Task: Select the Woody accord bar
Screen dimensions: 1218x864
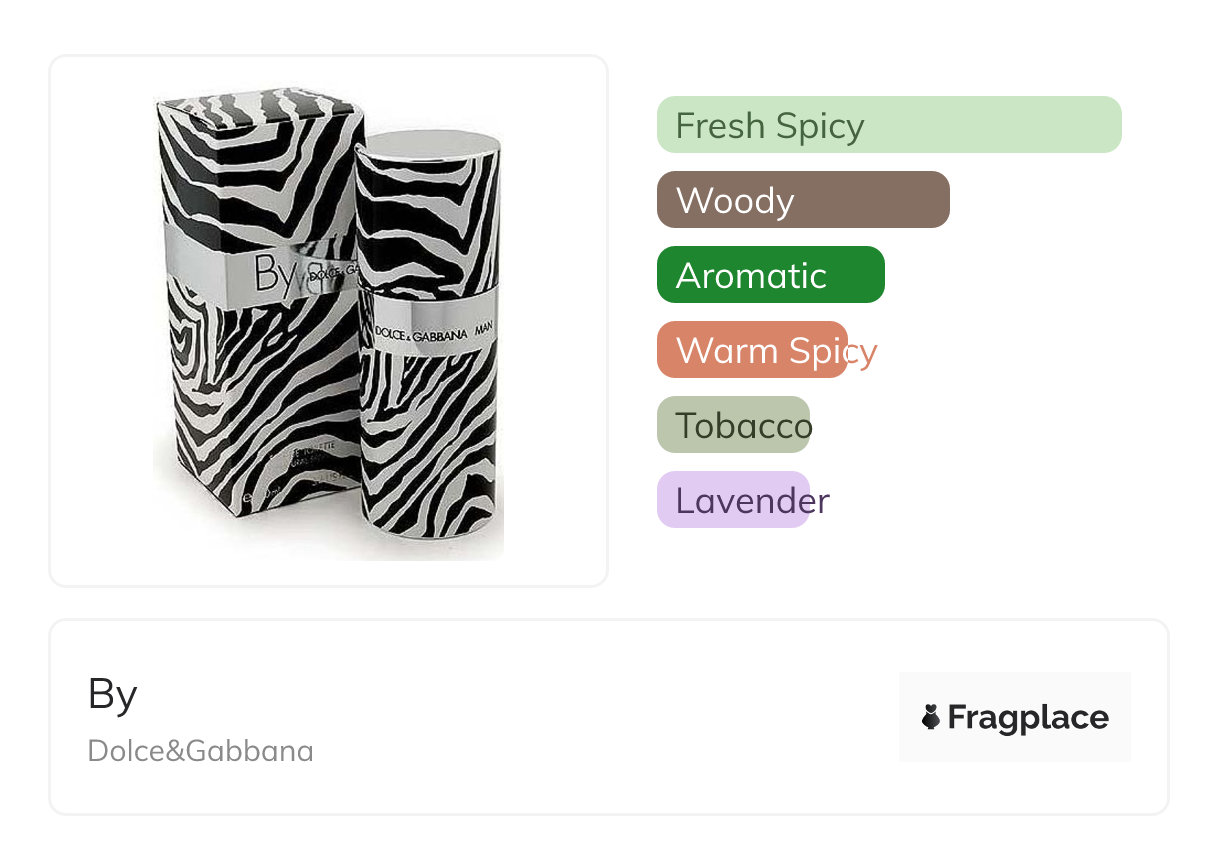Action: pyautogui.click(x=803, y=200)
